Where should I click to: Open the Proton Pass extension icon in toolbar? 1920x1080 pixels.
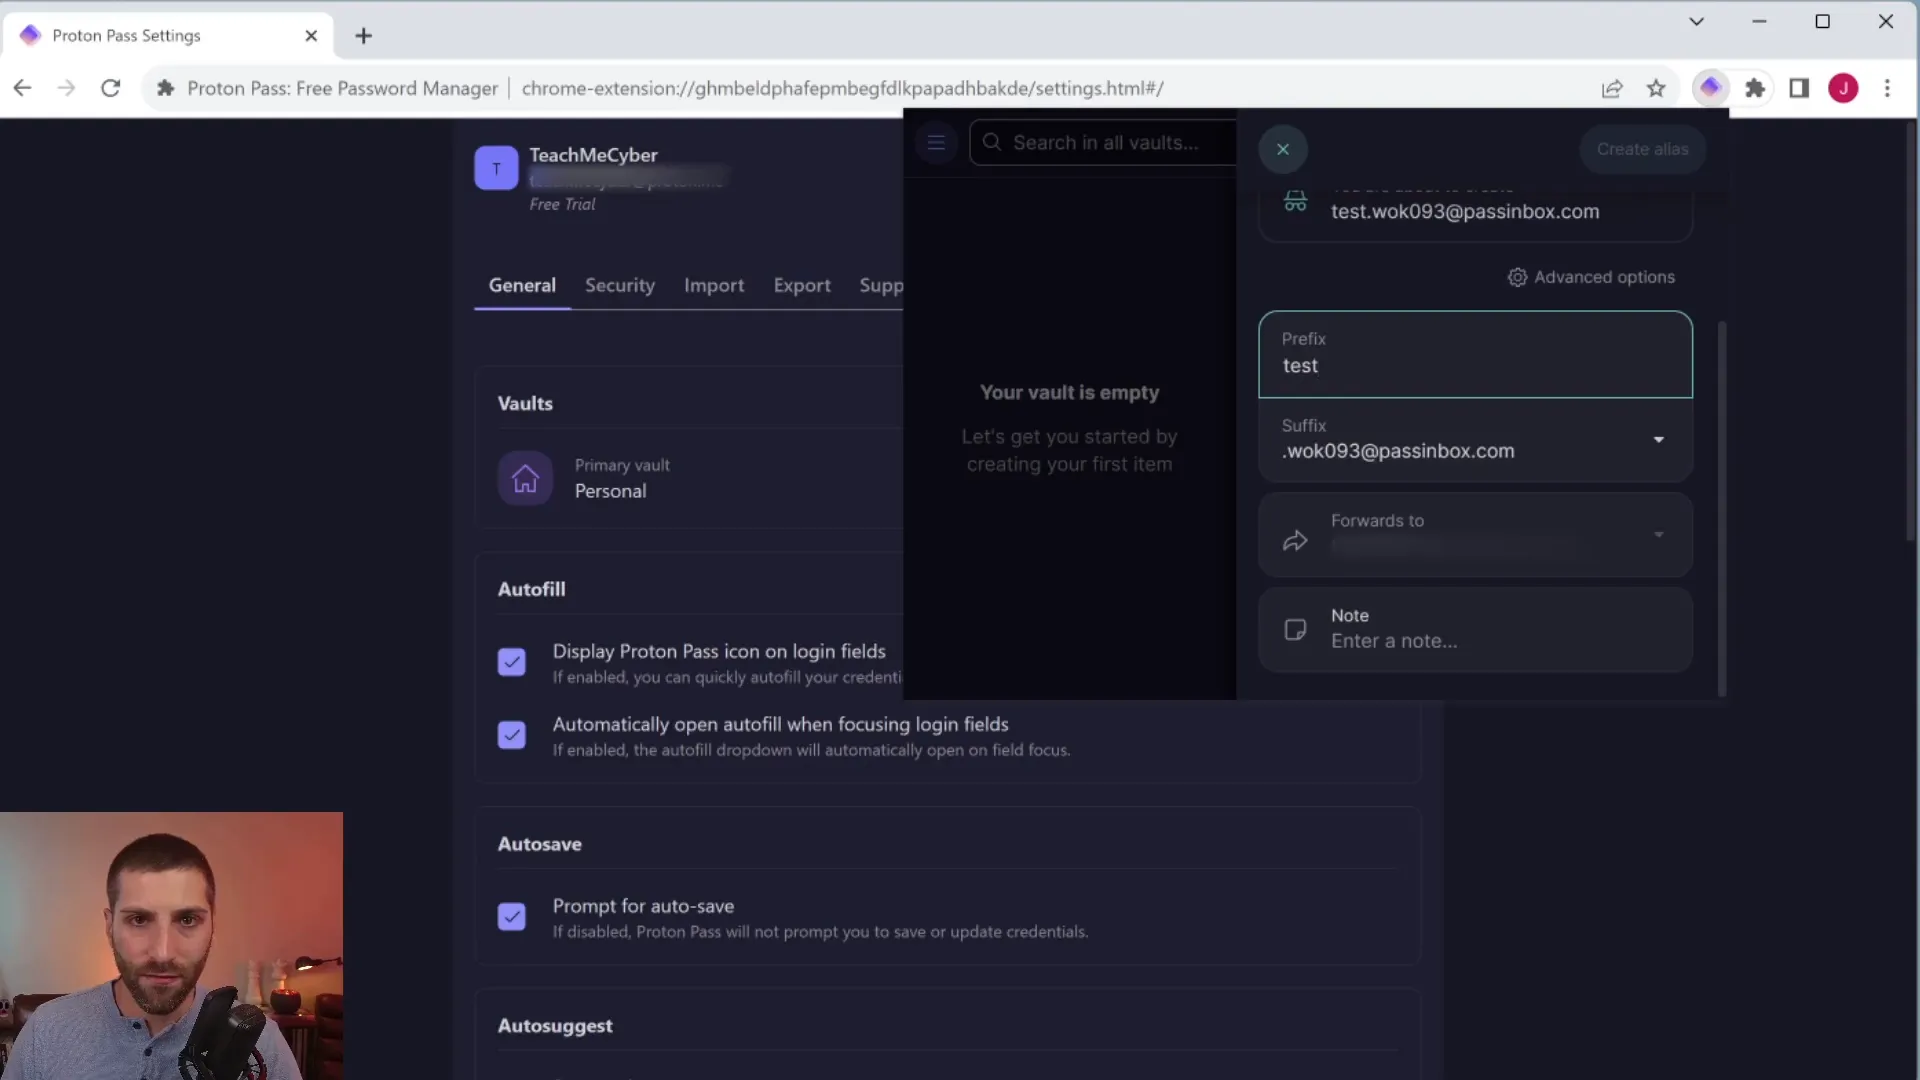(1710, 88)
